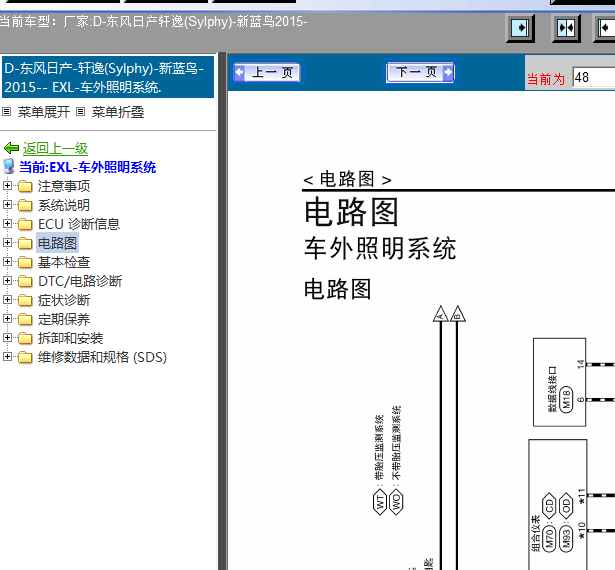Image resolution: width=615 pixels, height=570 pixels.
Task: Click the 数据线接口 M18 connector box in diagram
Action: (560, 382)
